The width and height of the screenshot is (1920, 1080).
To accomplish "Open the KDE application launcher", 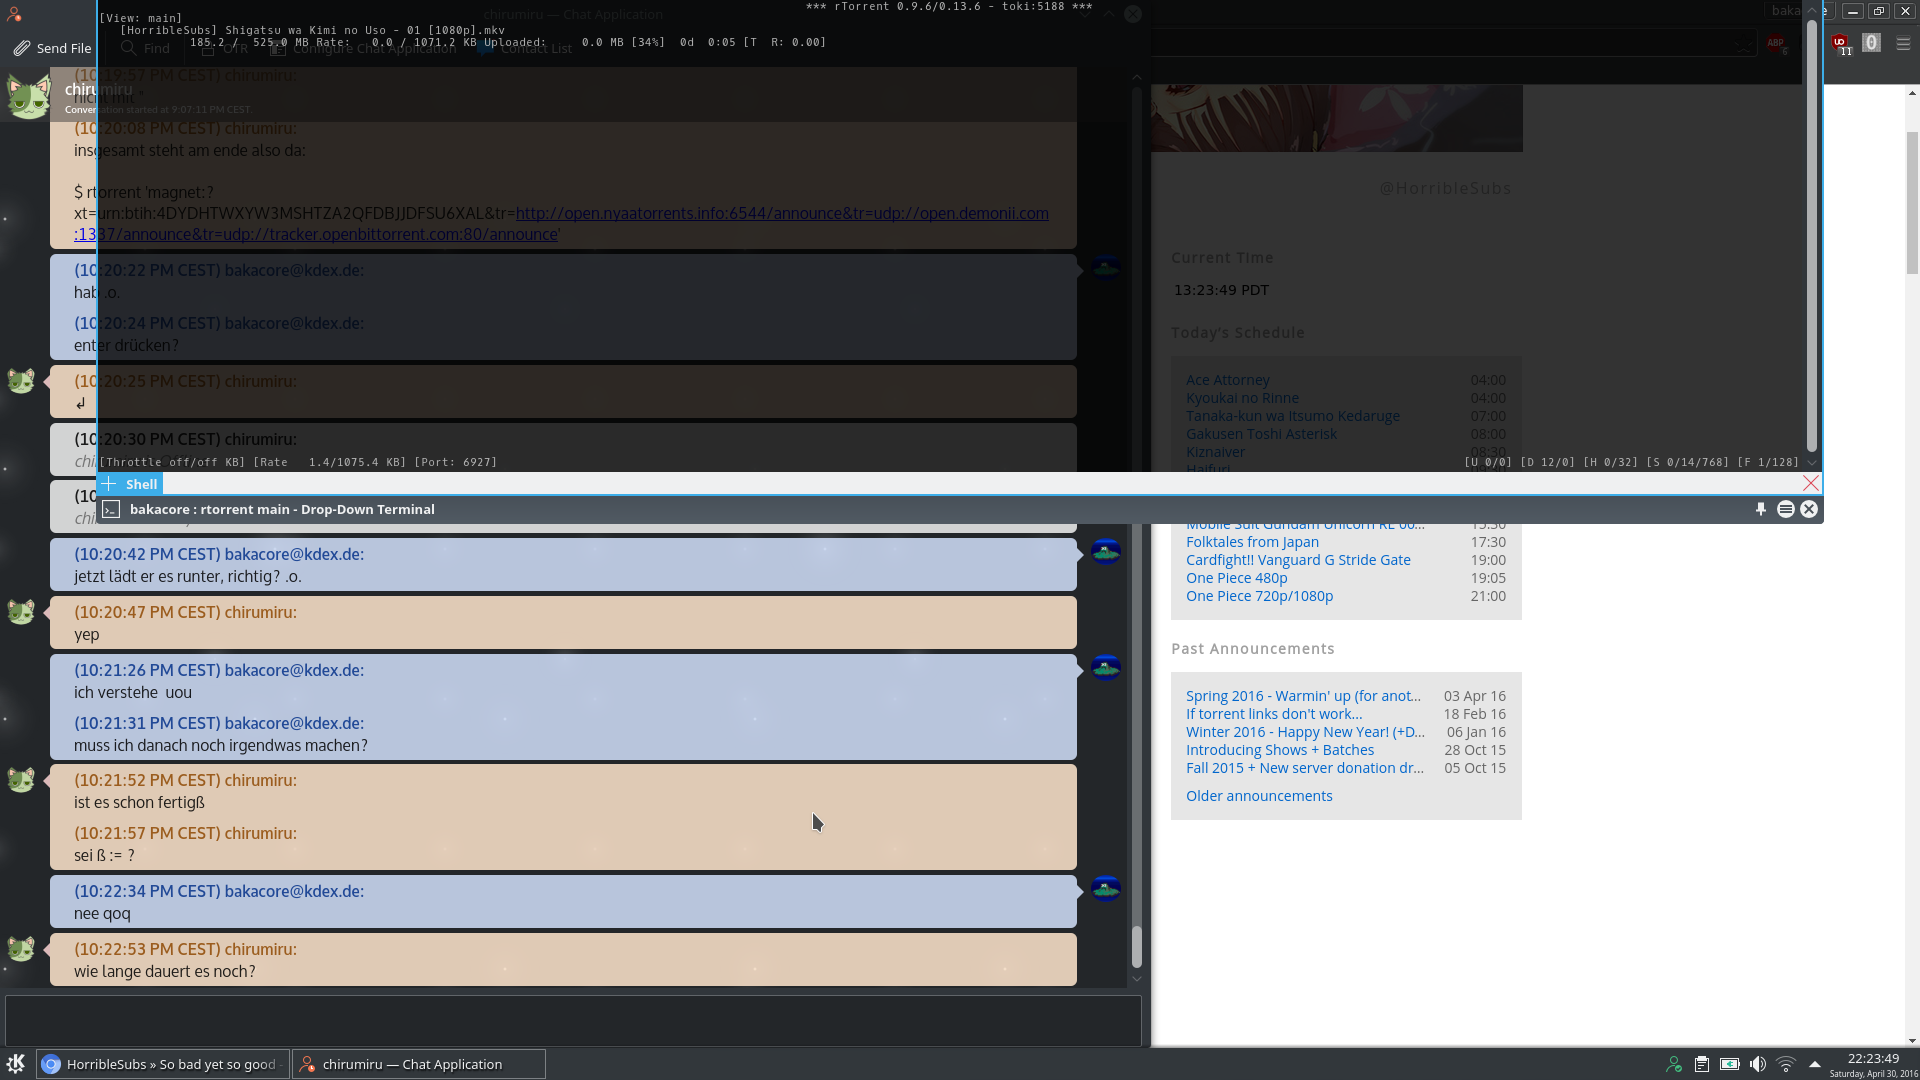I will pyautogui.click(x=16, y=1064).
